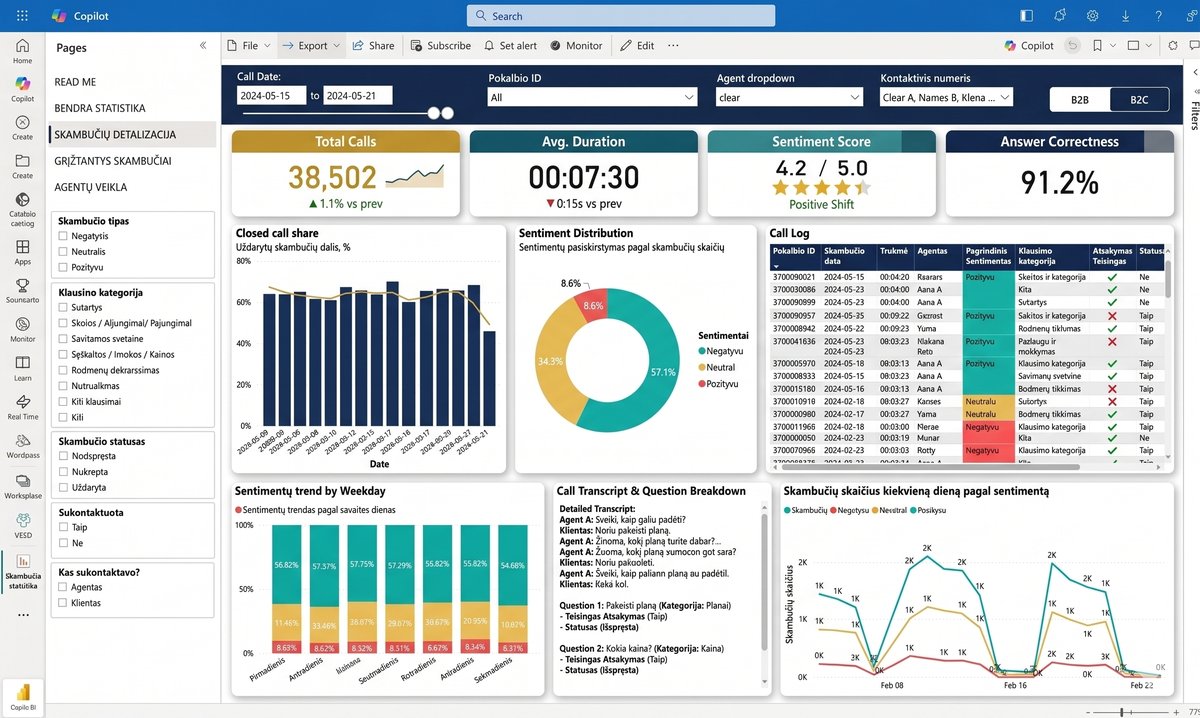
Task: Open settings gear in the header
Action: pyautogui.click(x=1092, y=16)
